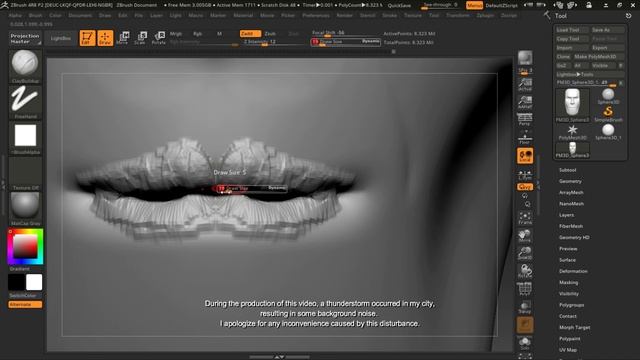Image resolution: width=640 pixels, height=360 pixels.
Task: Expand the Deformation section
Action: (x=573, y=271)
